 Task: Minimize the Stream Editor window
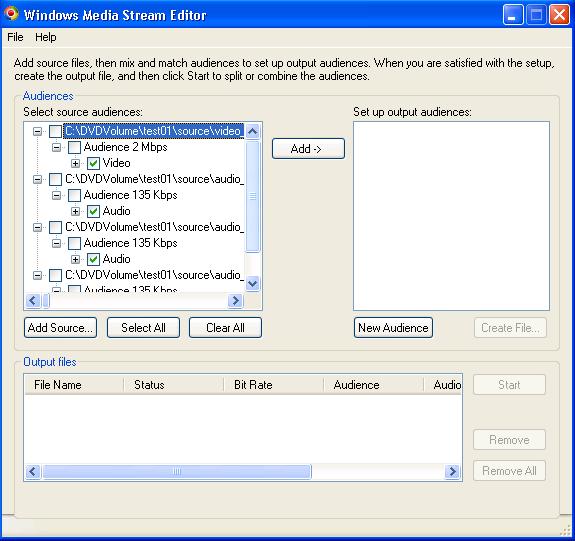point(513,15)
